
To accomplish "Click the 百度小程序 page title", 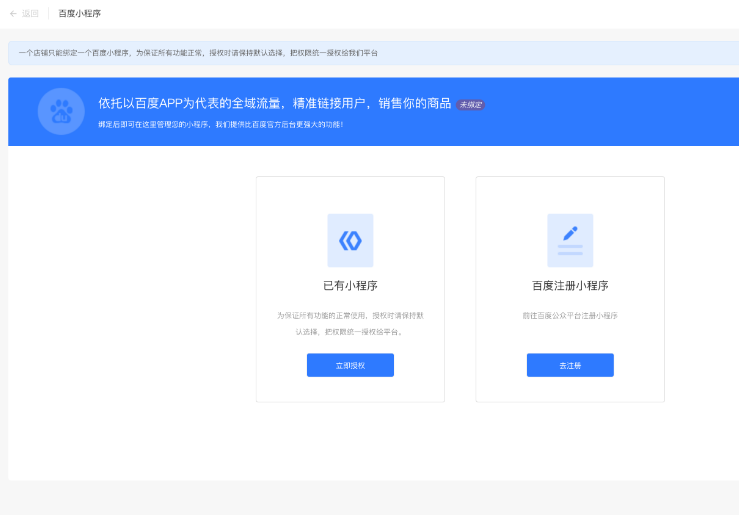I will pos(79,14).
